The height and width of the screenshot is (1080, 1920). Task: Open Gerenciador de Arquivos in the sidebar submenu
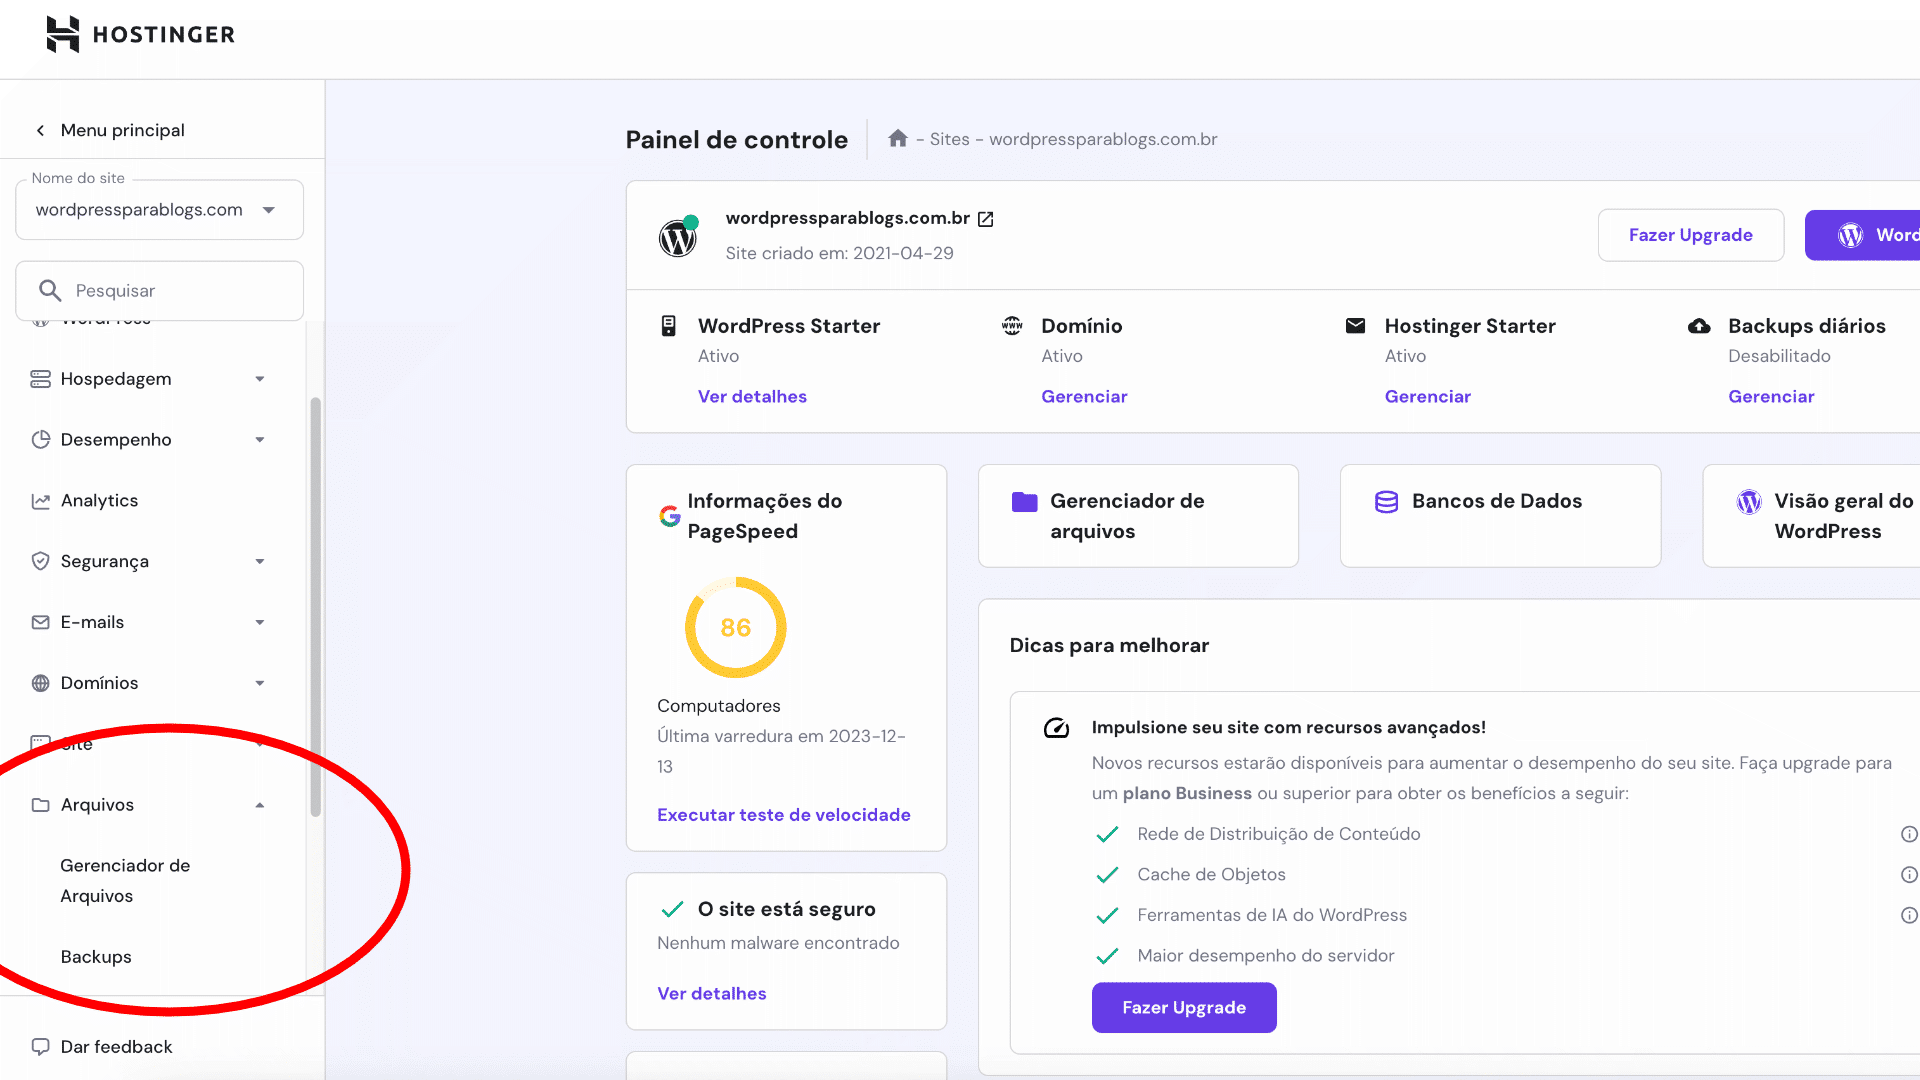pos(125,881)
